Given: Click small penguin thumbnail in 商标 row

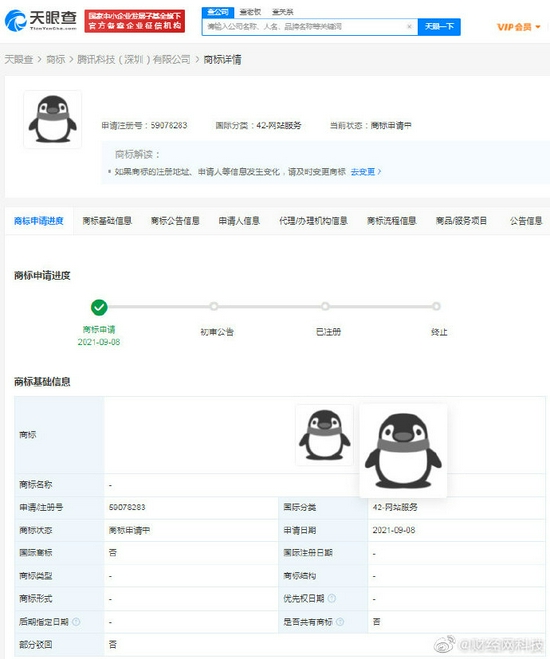Looking at the screenshot, I should pos(324,435).
